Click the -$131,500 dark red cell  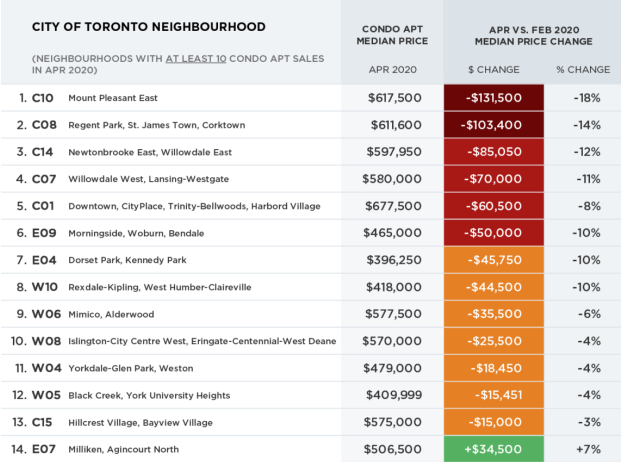[x=493, y=98]
